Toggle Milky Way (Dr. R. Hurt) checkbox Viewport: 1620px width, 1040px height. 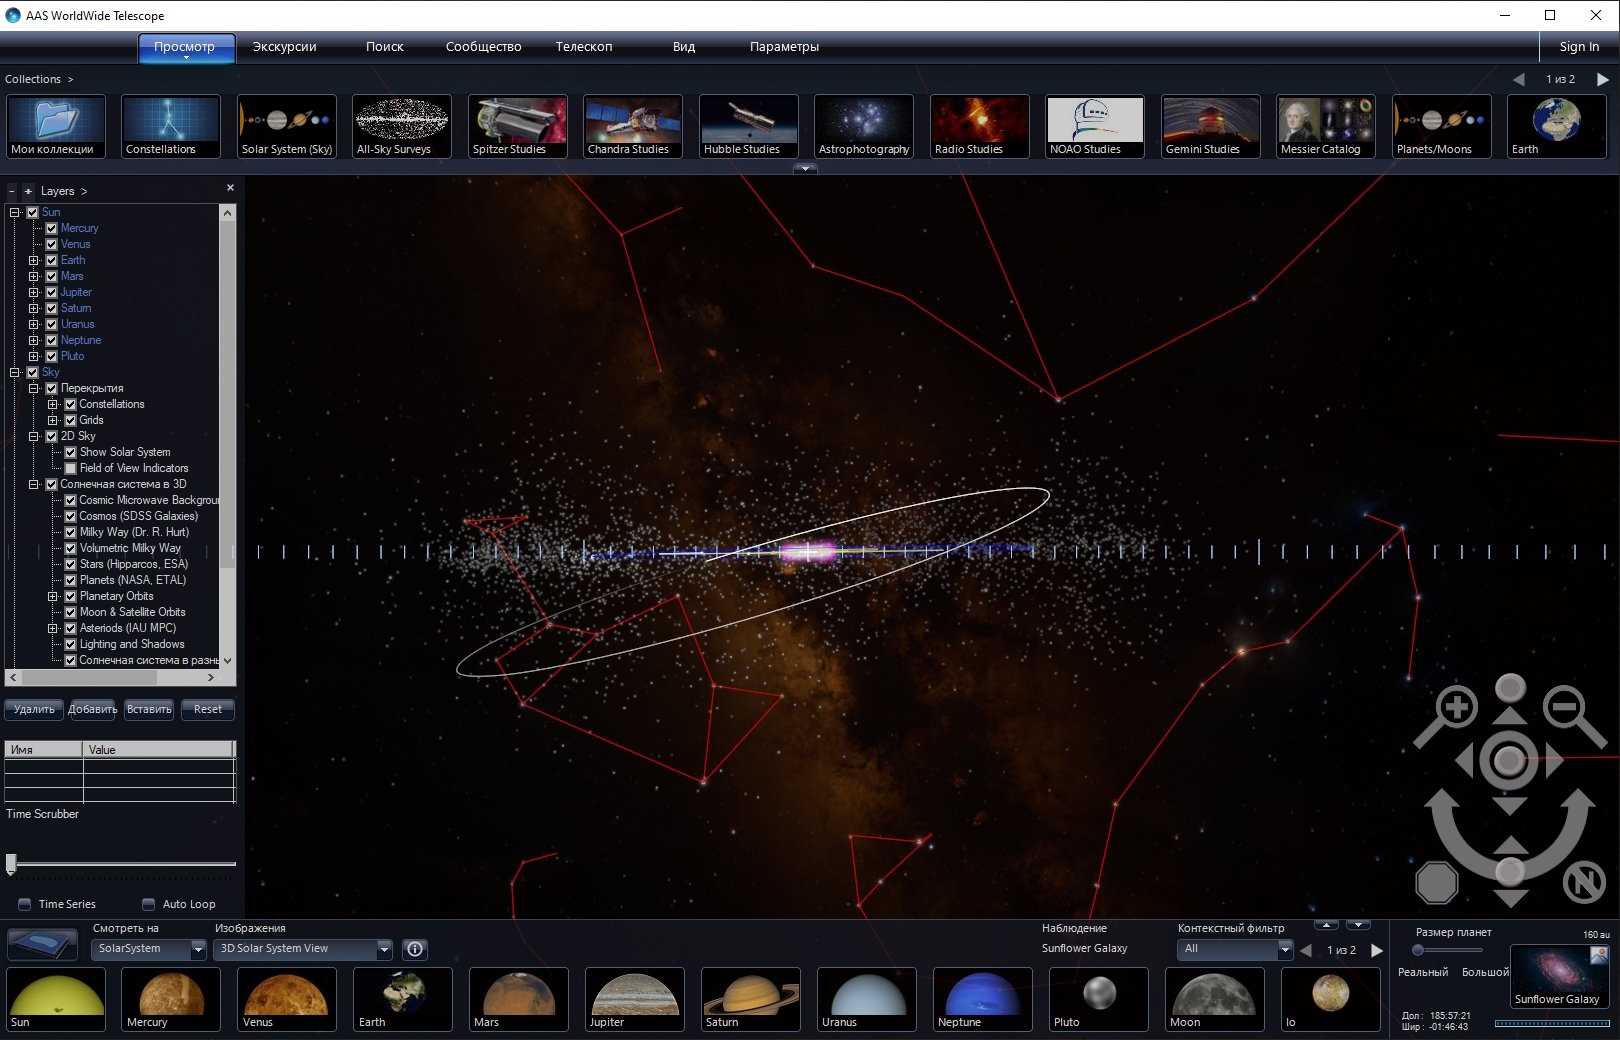coord(70,532)
